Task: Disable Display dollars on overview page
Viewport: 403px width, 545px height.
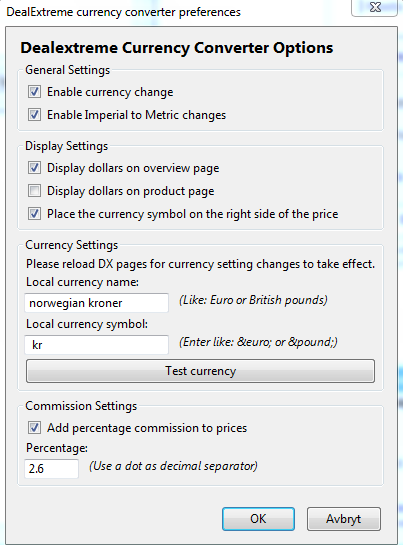Action: point(34,168)
